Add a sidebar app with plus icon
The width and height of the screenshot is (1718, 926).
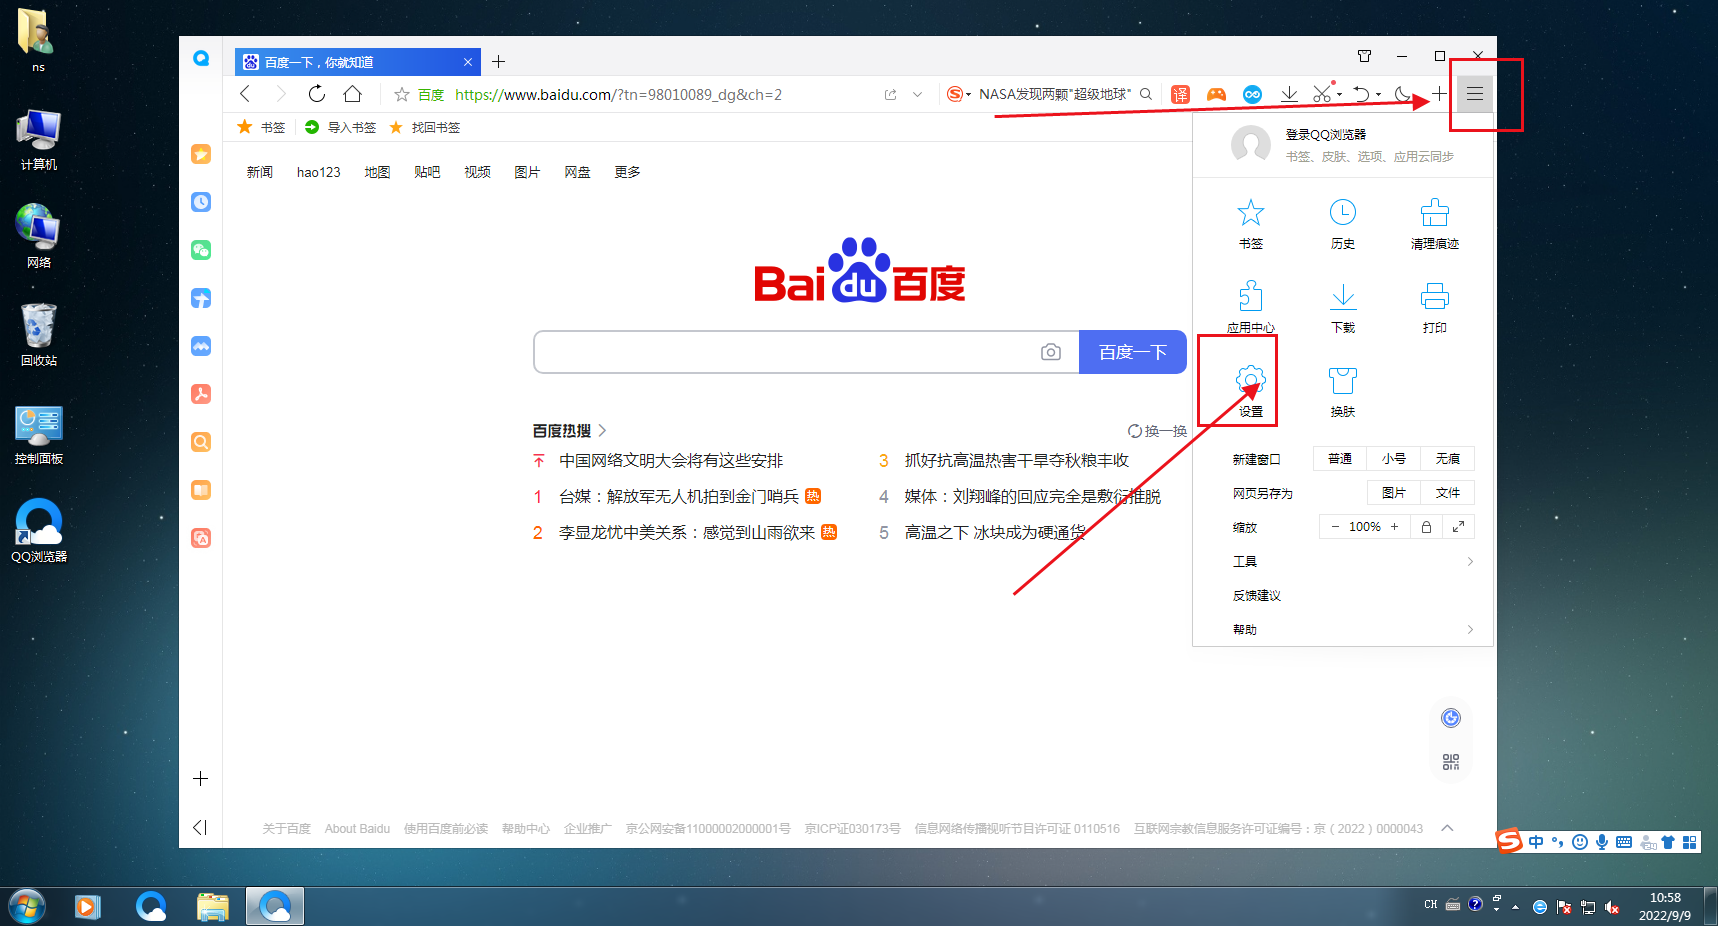(x=201, y=778)
